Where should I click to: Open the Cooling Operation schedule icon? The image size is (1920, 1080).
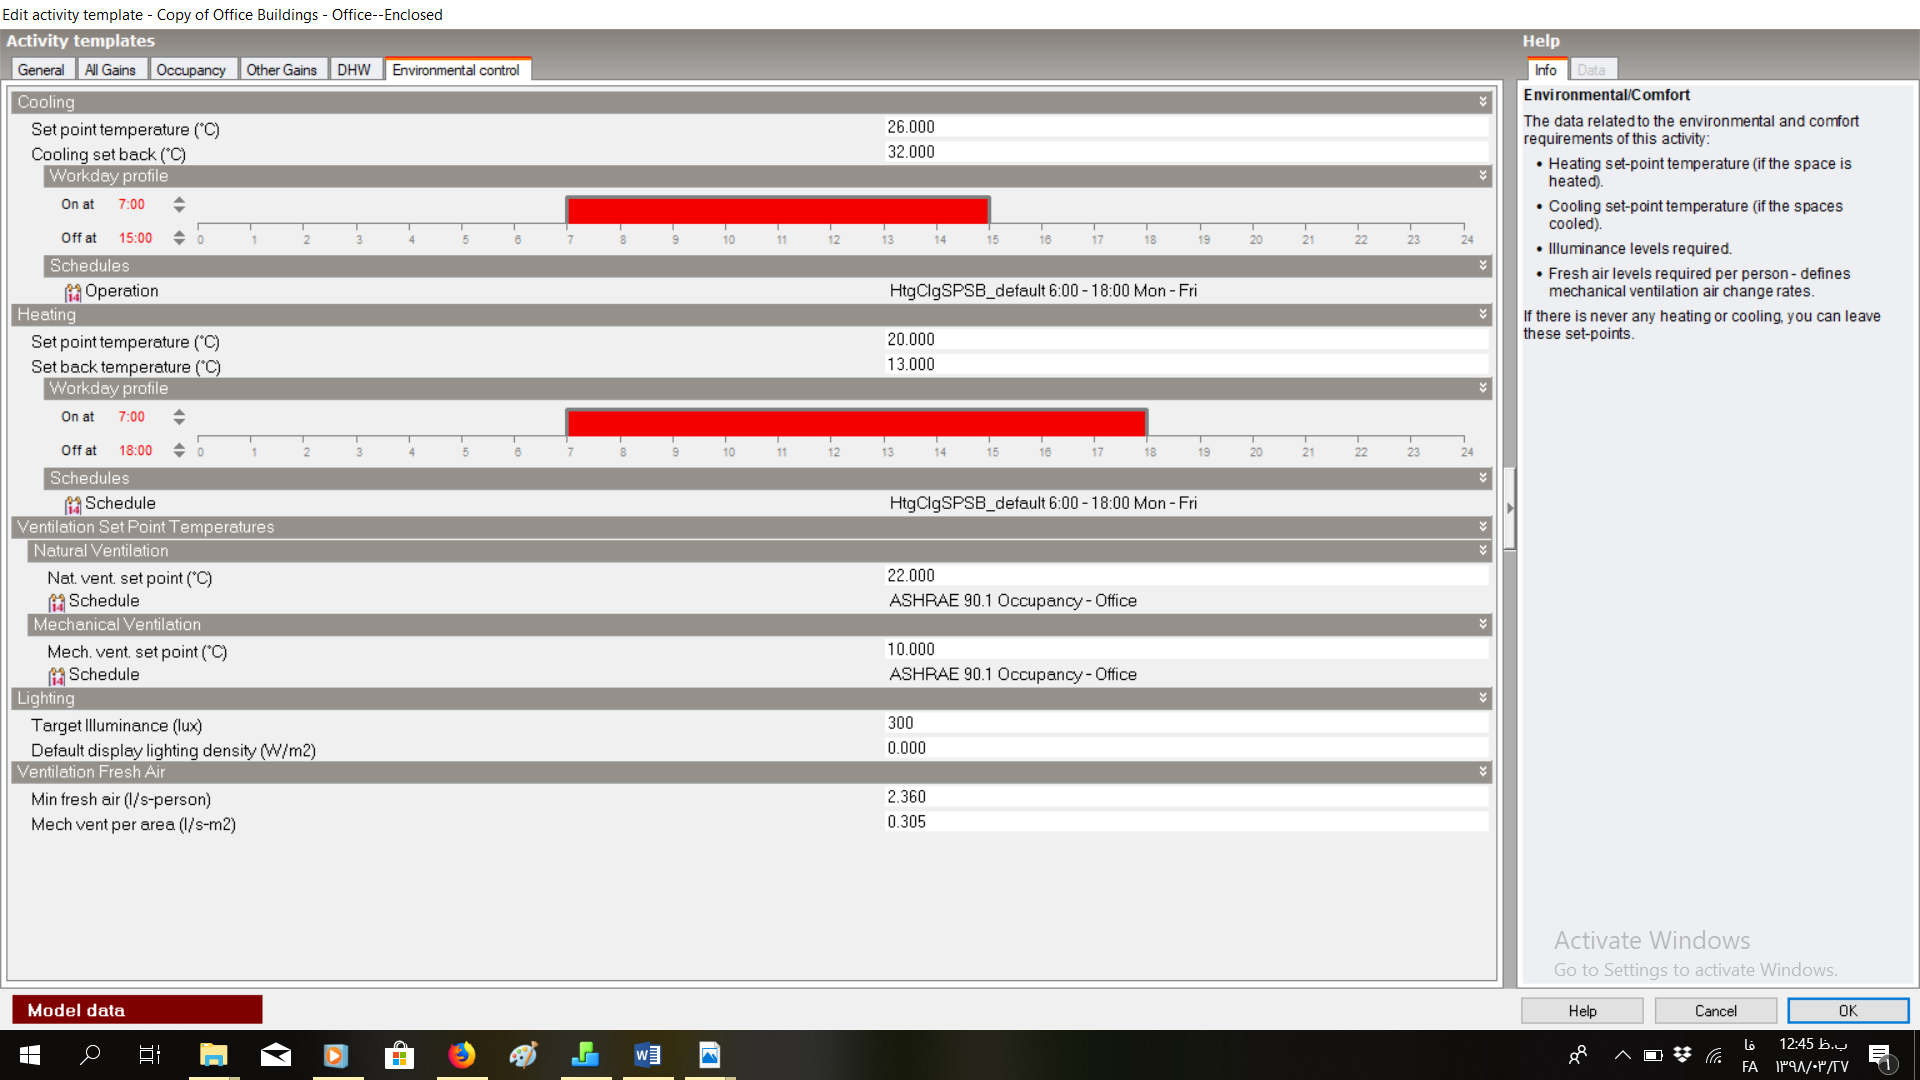coord(73,292)
